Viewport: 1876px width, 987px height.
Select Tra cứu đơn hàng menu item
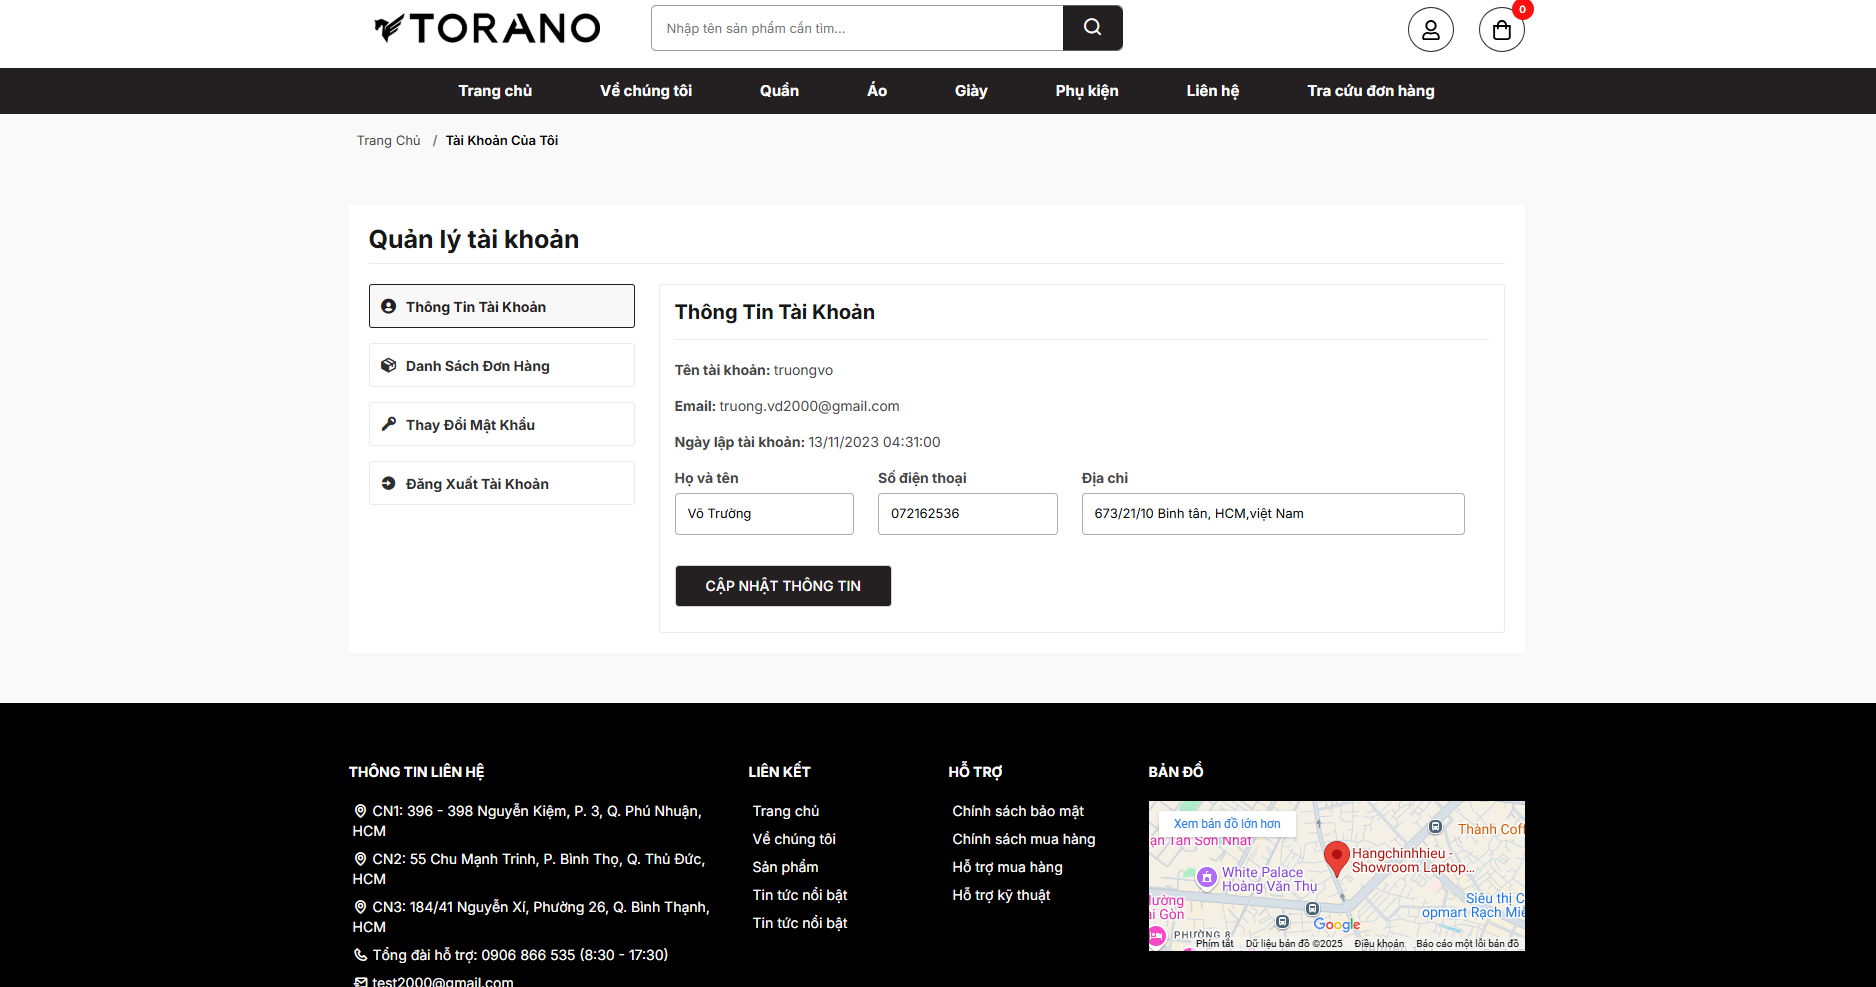1370,91
